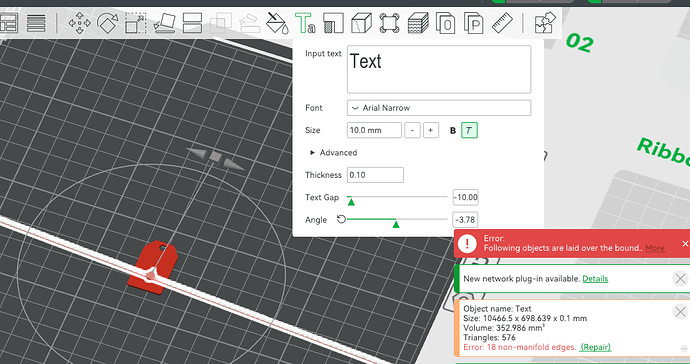Increase text size with plus button
This screenshot has width=690, height=364.
coord(431,130)
